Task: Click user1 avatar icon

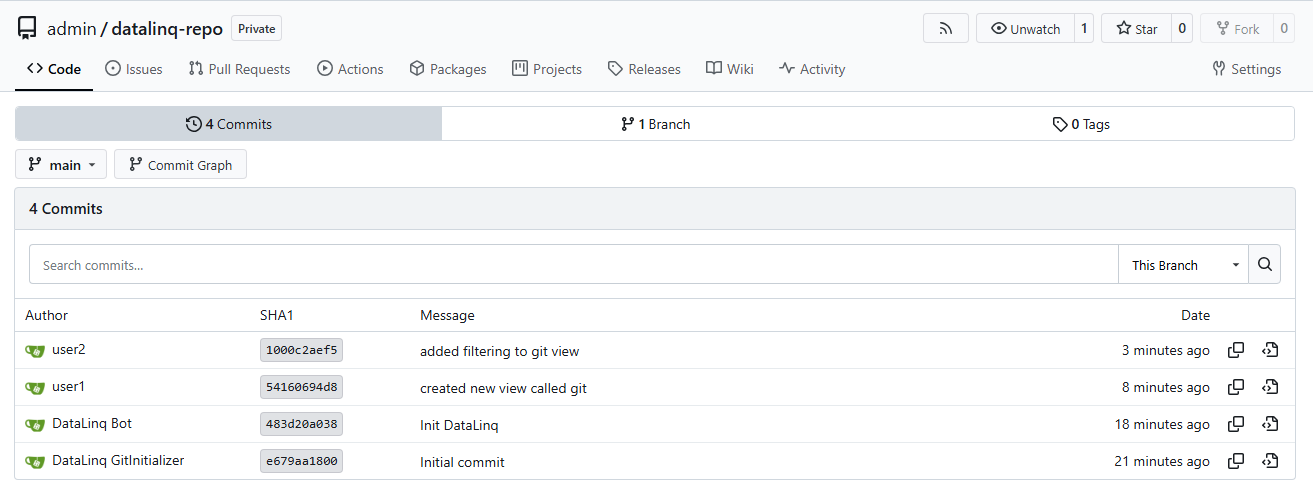Action: pyautogui.click(x=35, y=388)
